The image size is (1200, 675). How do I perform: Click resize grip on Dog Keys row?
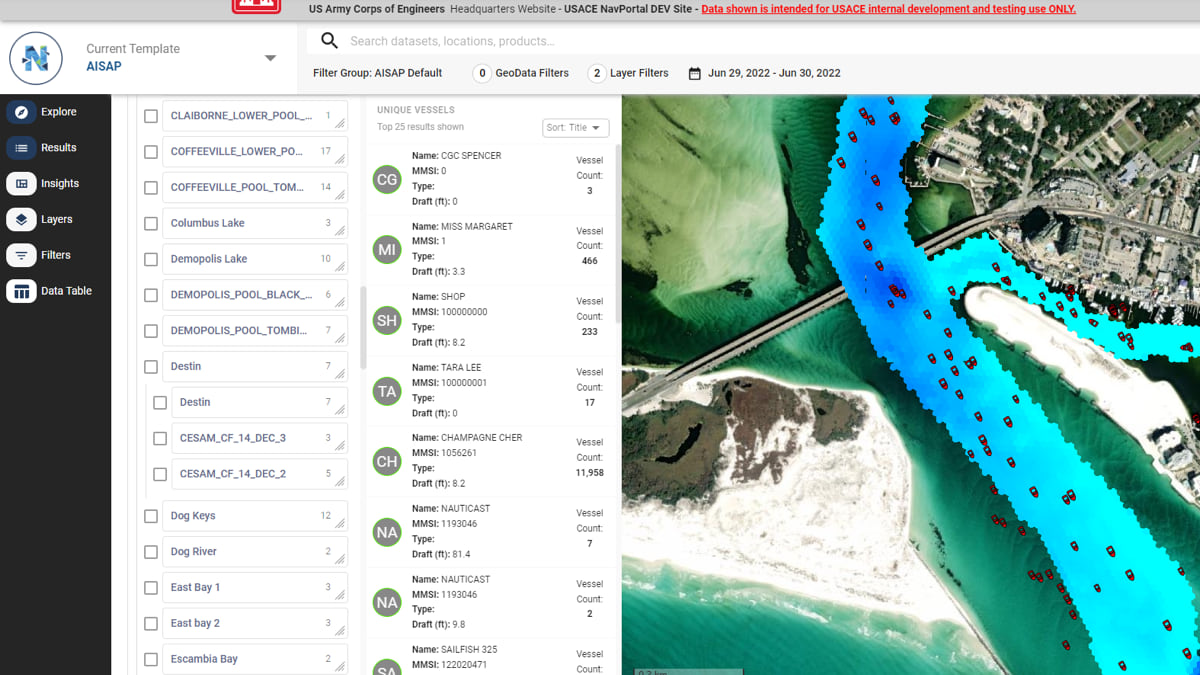(x=340, y=525)
